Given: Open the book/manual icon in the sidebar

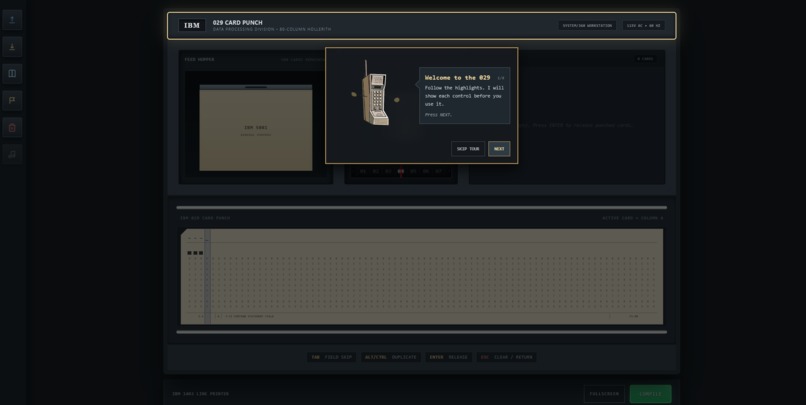Looking at the screenshot, I should [12, 73].
